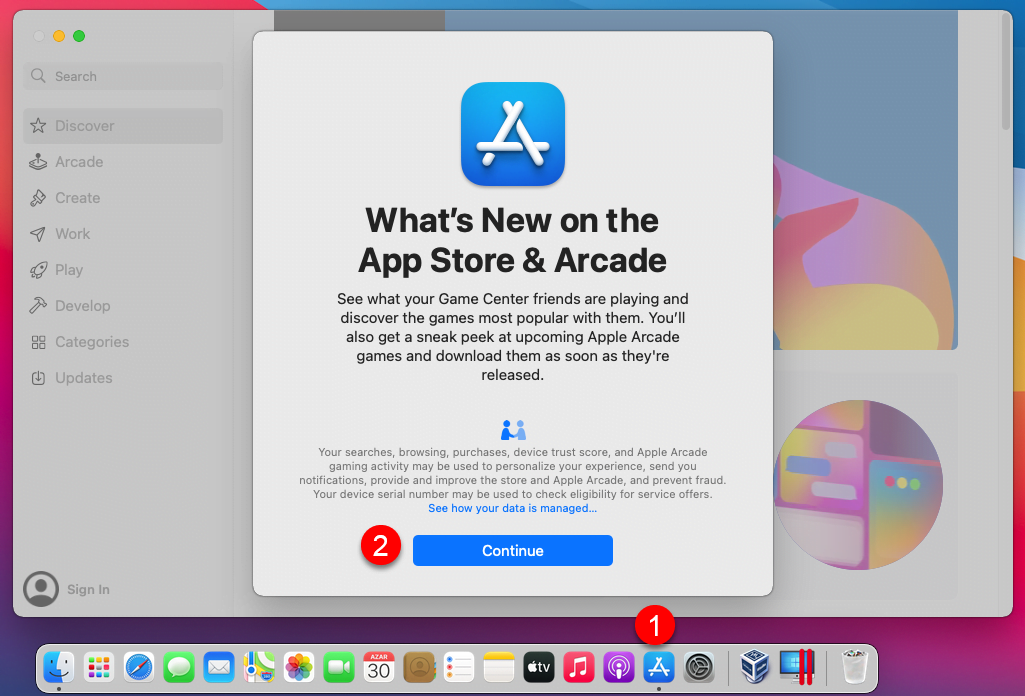1025x696 pixels.
Task: Open System Preferences from the Dock
Action: click(x=699, y=667)
